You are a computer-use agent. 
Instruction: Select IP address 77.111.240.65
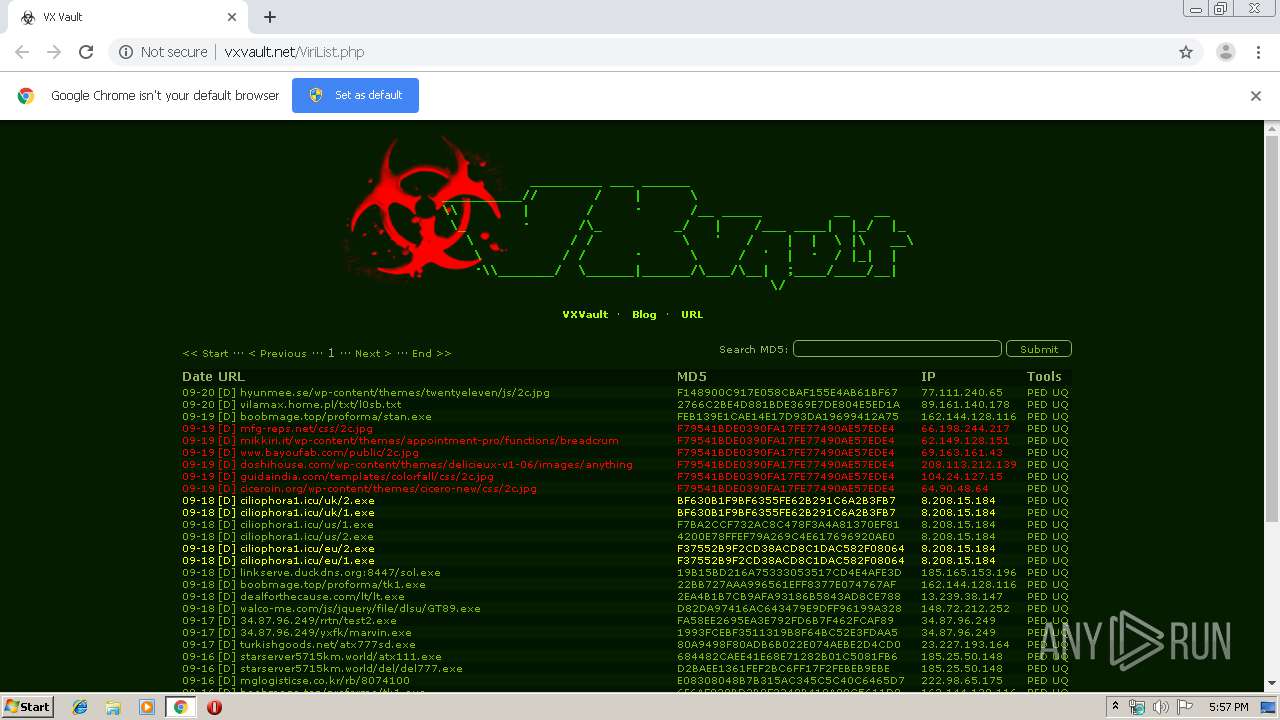pos(962,393)
